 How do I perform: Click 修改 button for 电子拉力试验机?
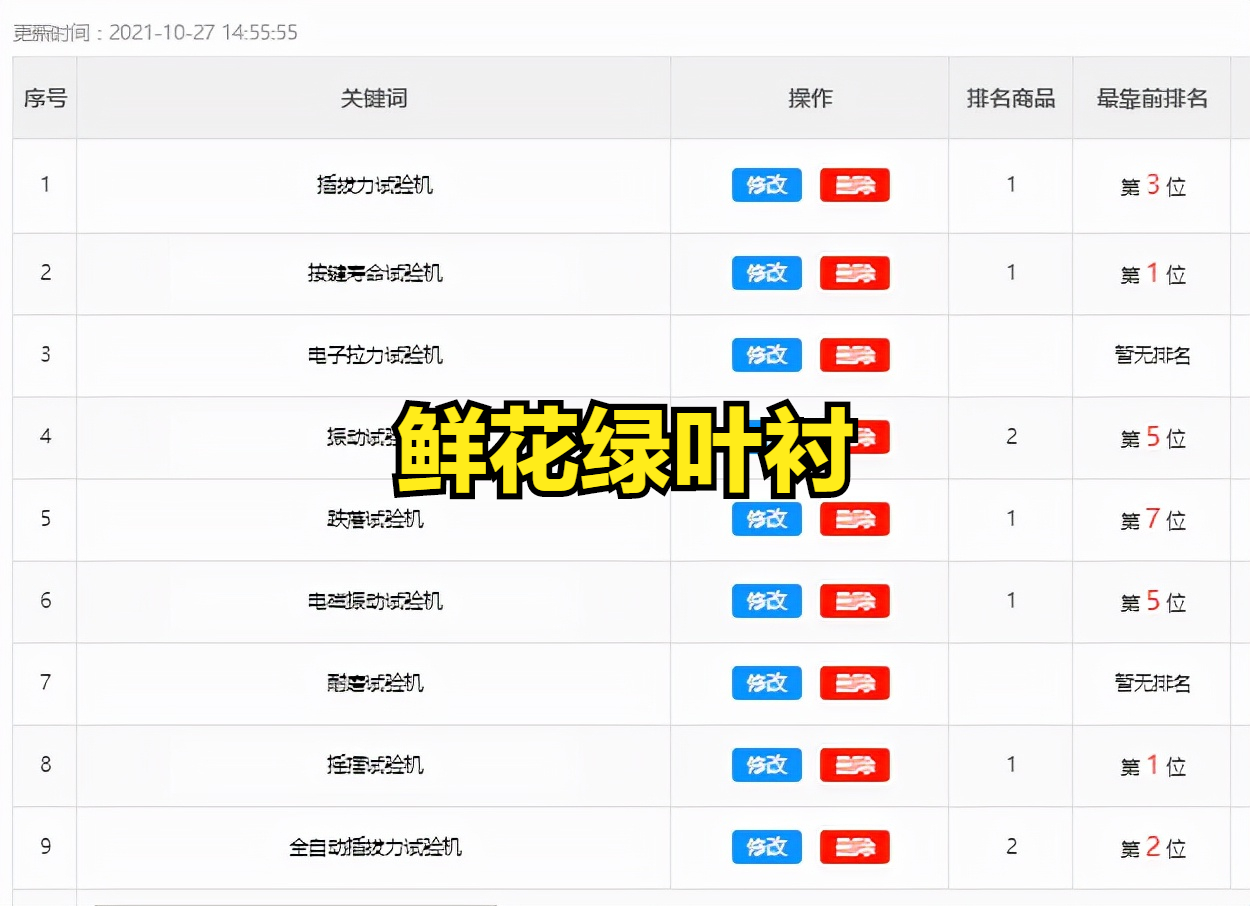(766, 355)
